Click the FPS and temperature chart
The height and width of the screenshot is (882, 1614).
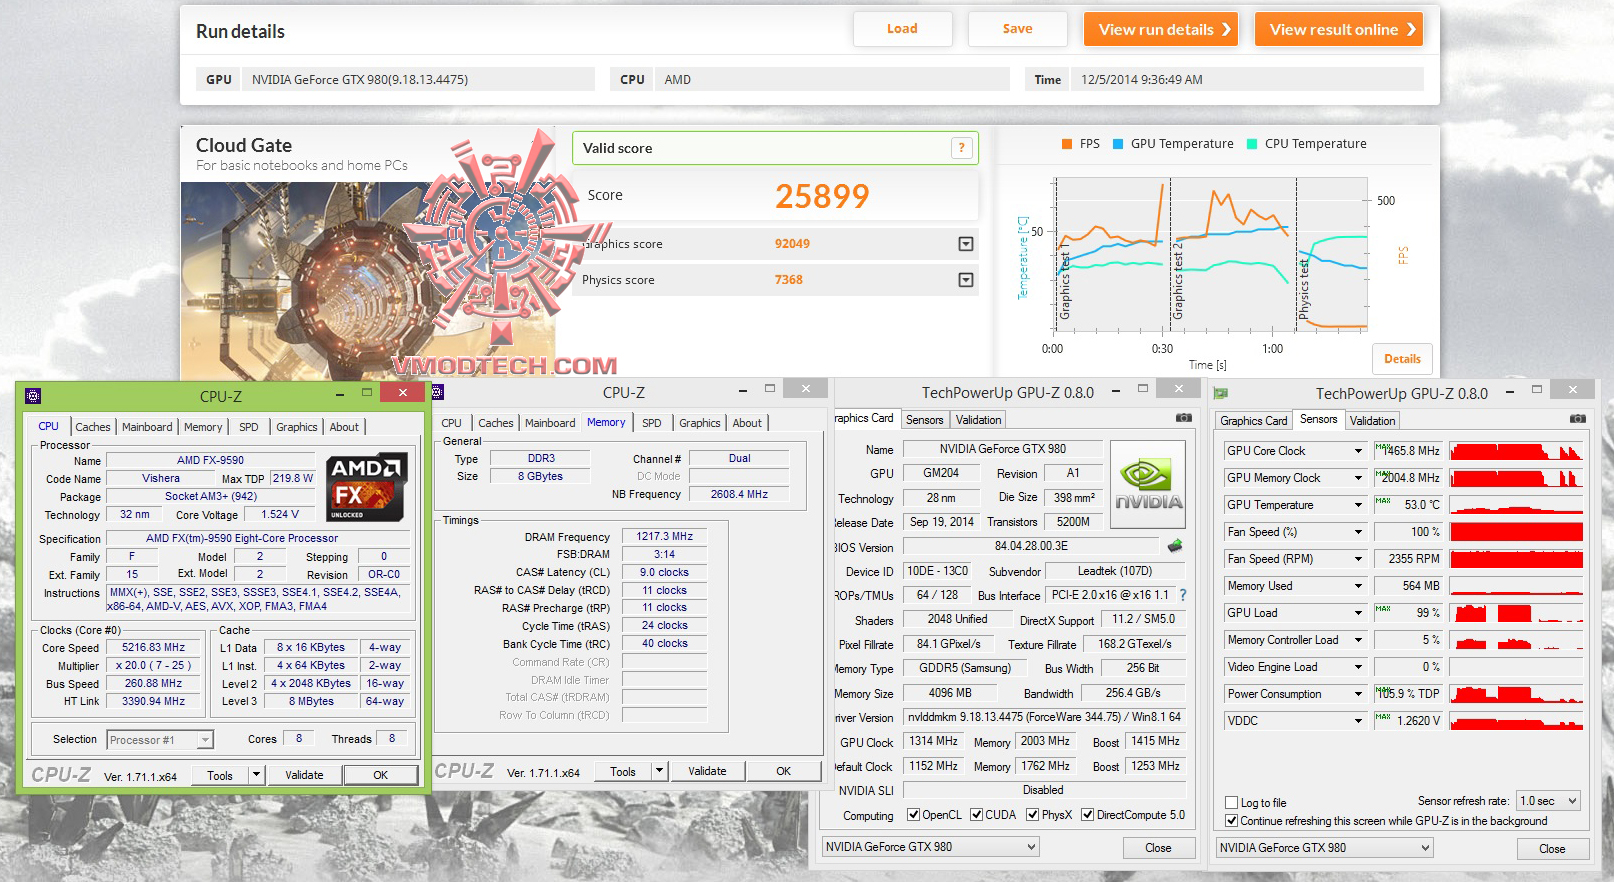(x=1211, y=254)
